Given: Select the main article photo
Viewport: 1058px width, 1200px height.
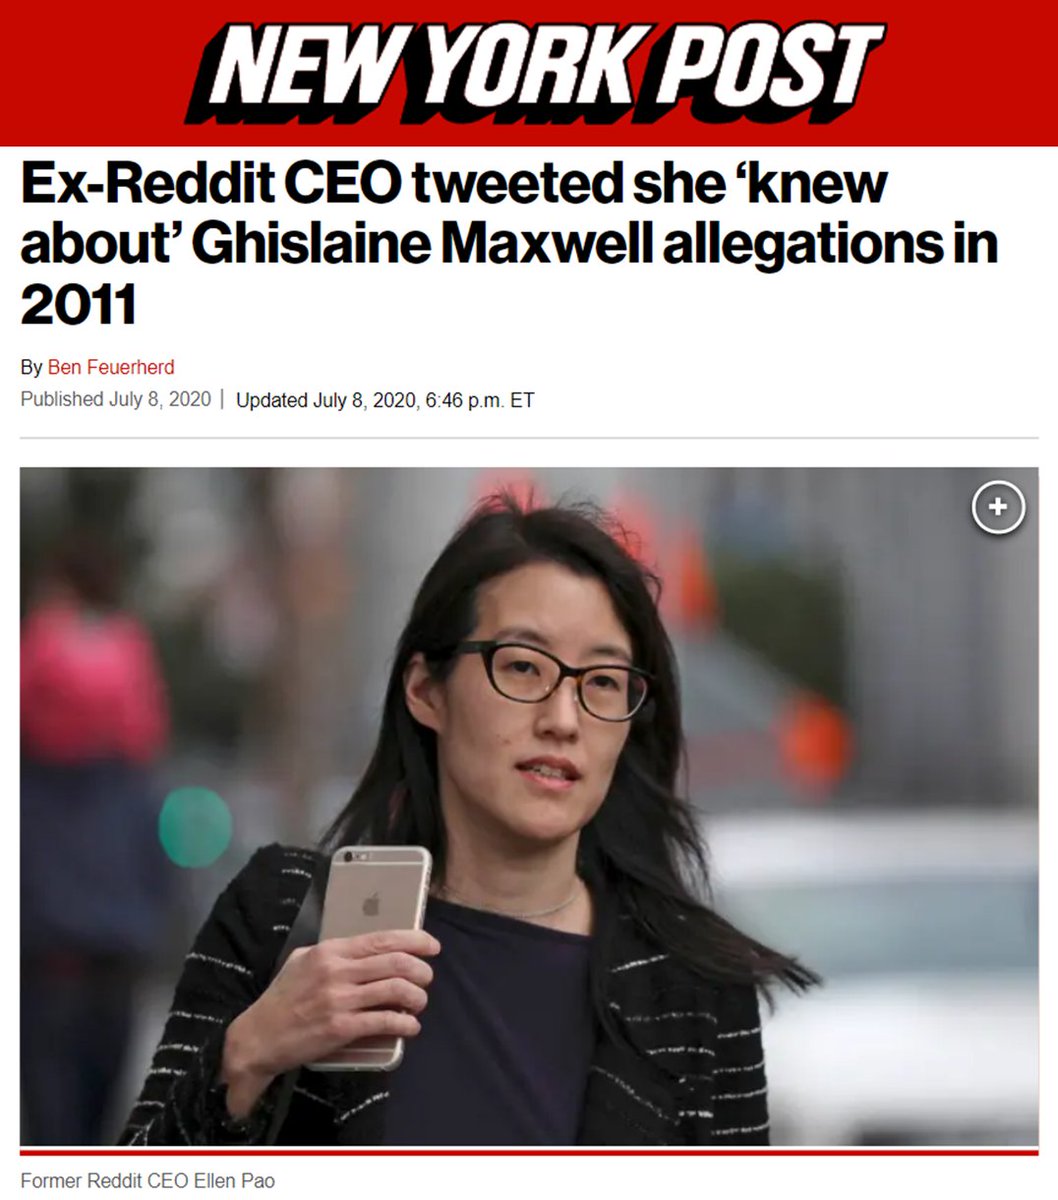Looking at the screenshot, I should click(529, 806).
